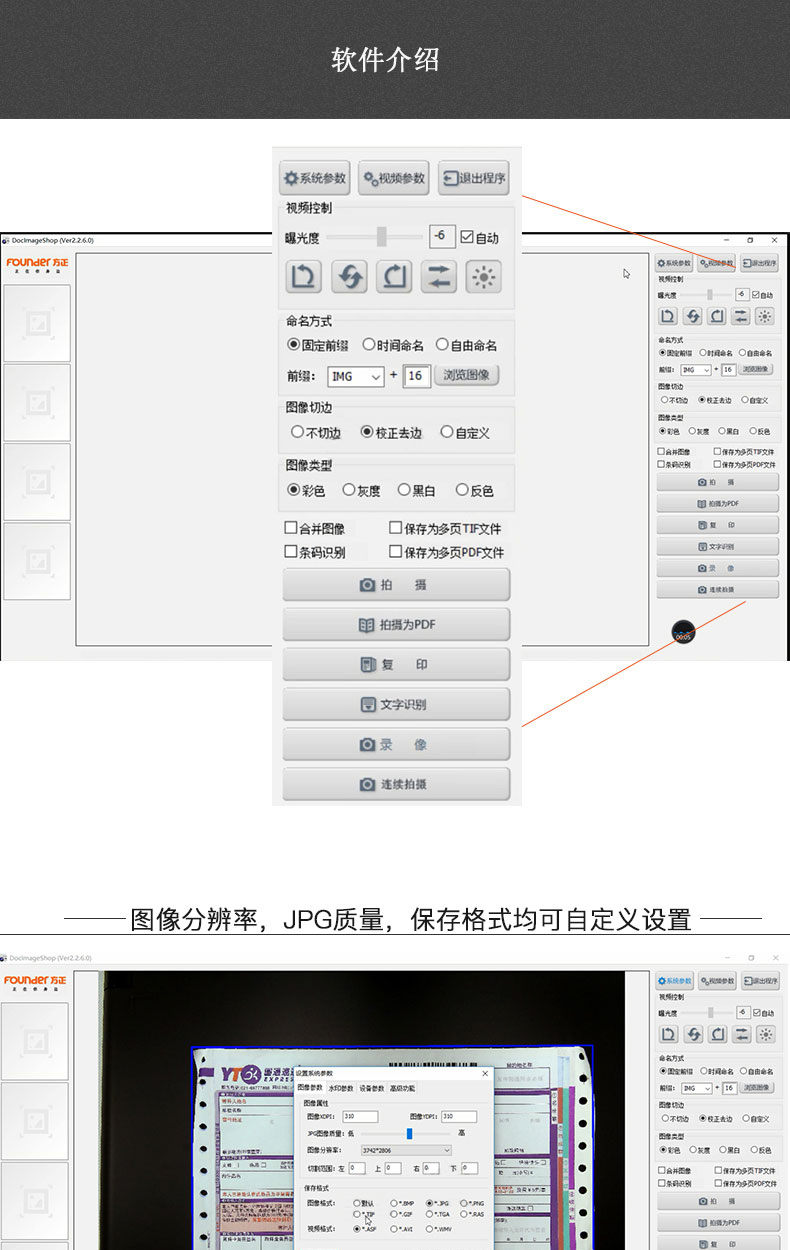790x1250 pixels.
Task: Click sun brightness icon in upper window's panel
Action: click(765, 316)
